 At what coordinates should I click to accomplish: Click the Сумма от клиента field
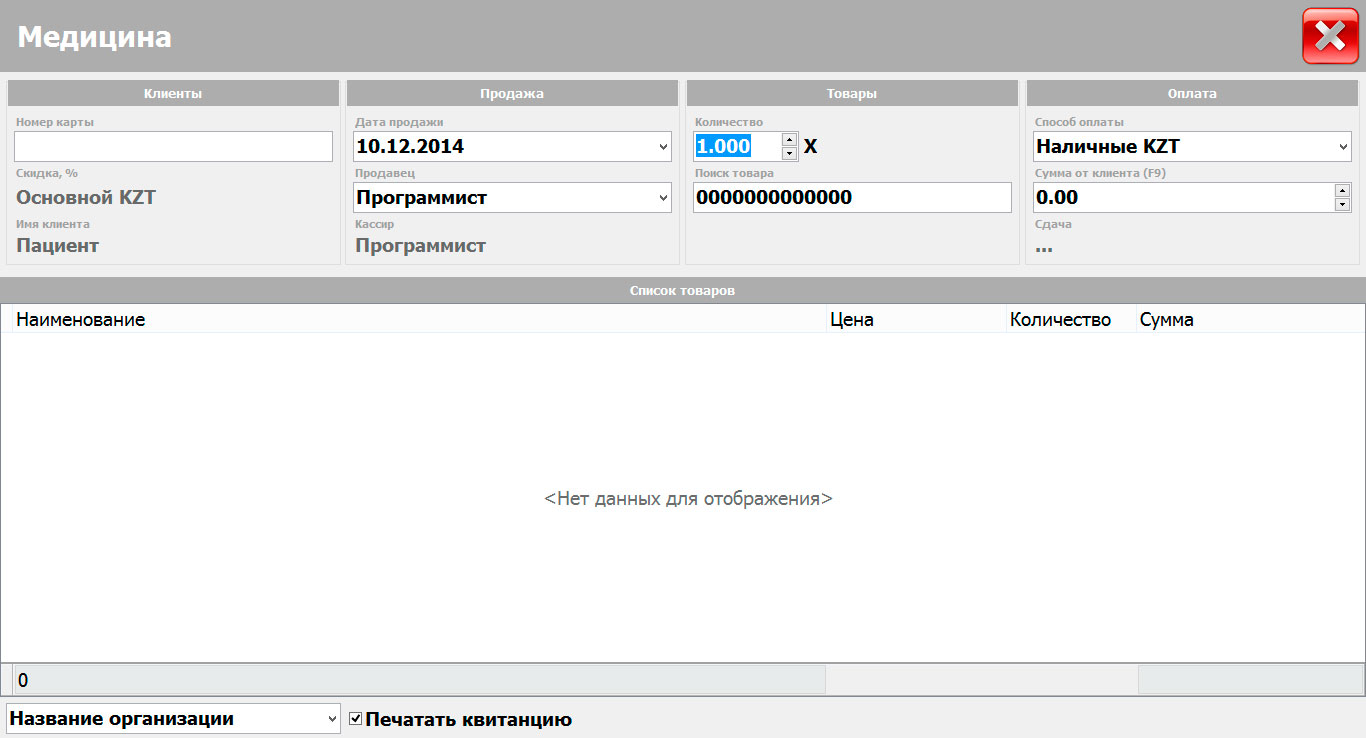click(x=1184, y=197)
